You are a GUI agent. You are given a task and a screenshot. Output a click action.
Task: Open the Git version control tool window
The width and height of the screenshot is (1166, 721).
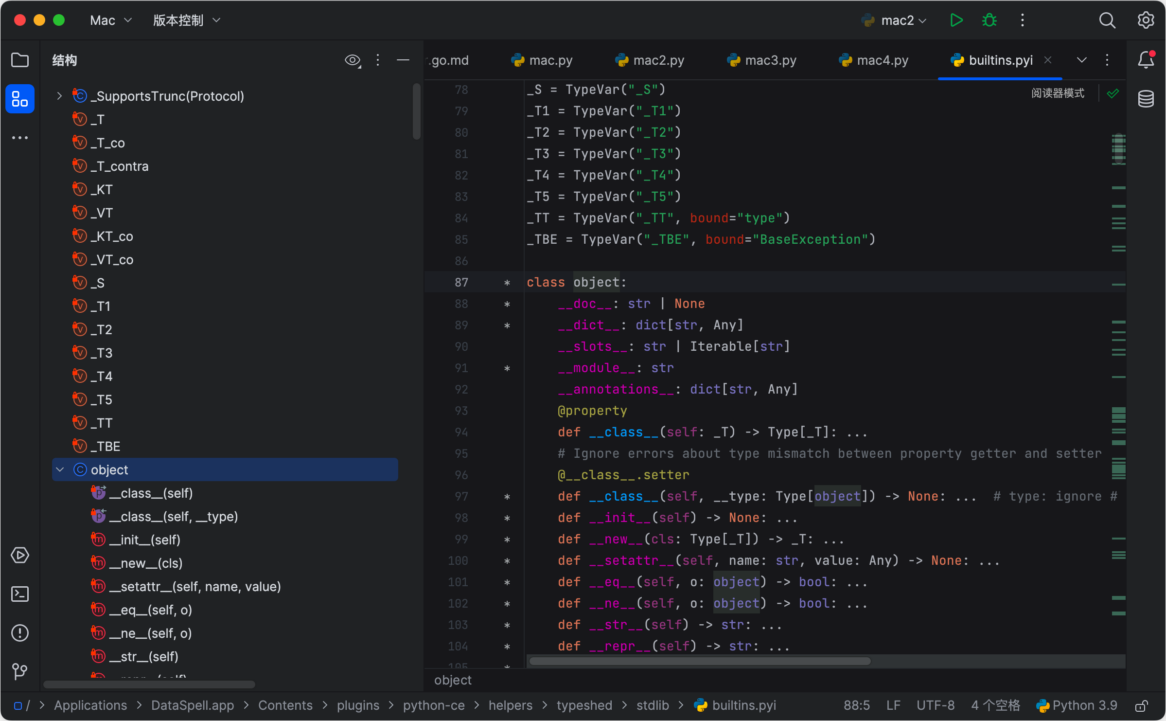pyautogui.click(x=20, y=671)
